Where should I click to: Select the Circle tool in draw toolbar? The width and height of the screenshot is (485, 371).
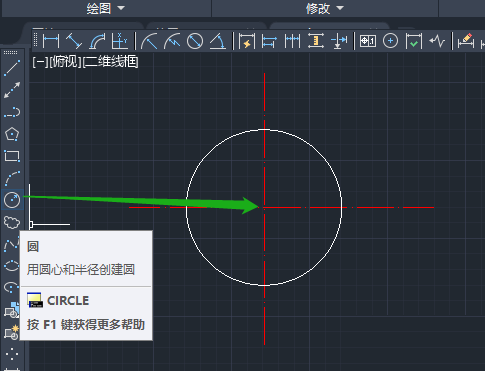pyautogui.click(x=12, y=200)
